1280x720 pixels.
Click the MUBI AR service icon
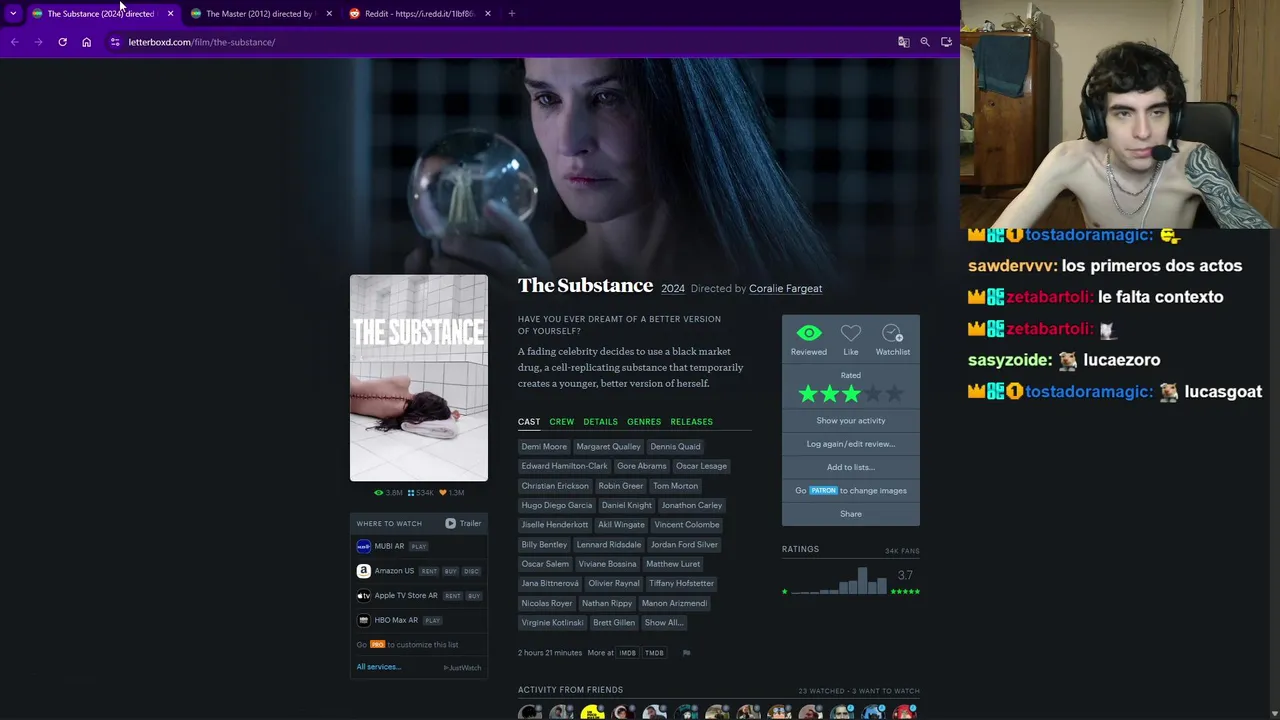pyautogui.click(x=363, y=547)
